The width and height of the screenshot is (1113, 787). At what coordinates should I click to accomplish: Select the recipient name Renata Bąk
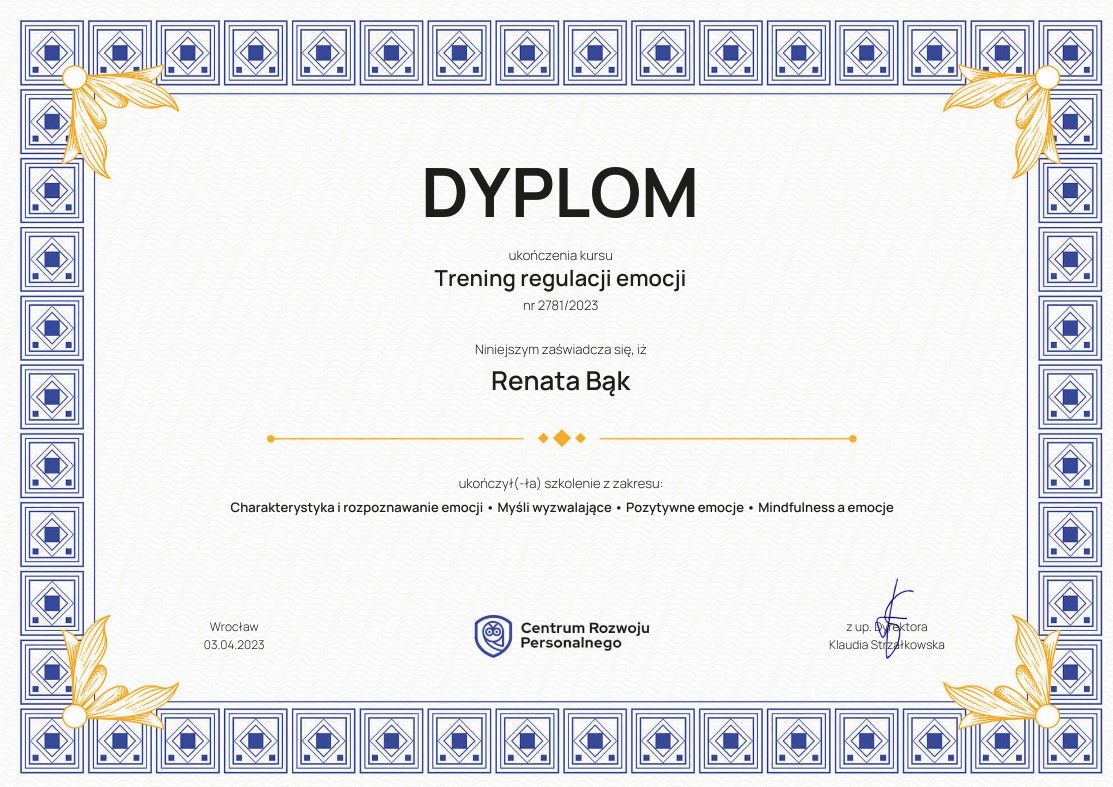[560, 381]
